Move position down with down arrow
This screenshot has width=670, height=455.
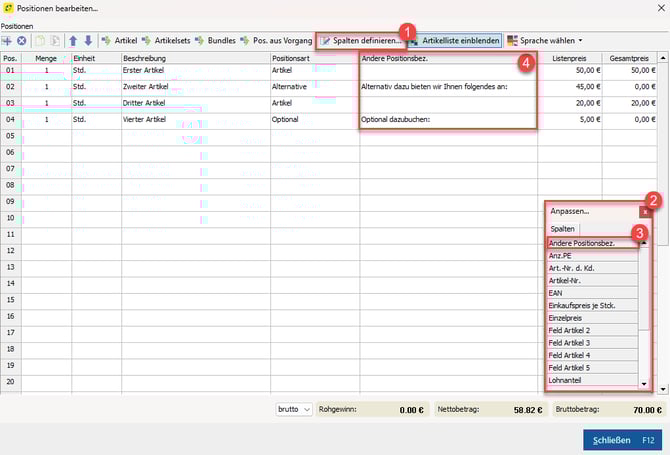click(x=88, y=41)
